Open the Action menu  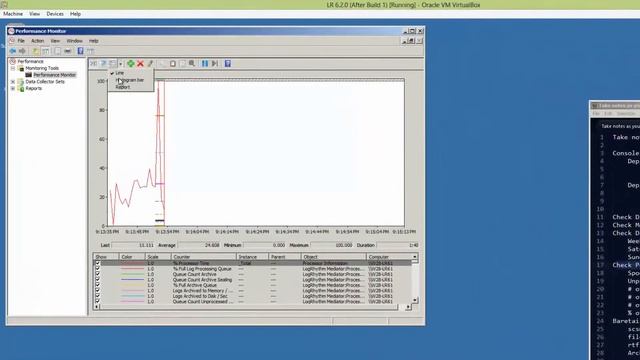click(38, 41)
